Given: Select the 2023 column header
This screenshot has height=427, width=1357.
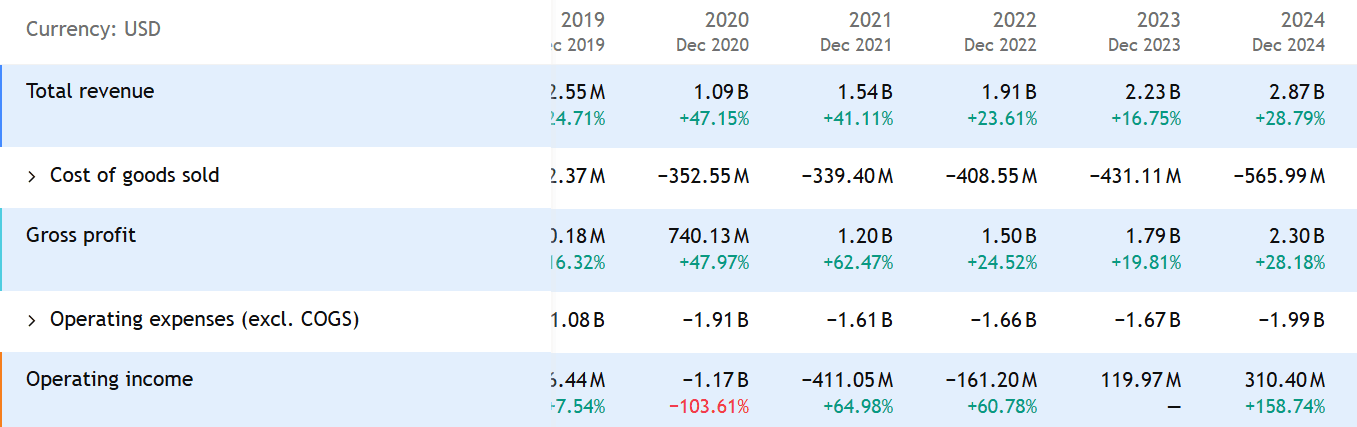Looking at the screenshot, I should [x=1158, y=20].
